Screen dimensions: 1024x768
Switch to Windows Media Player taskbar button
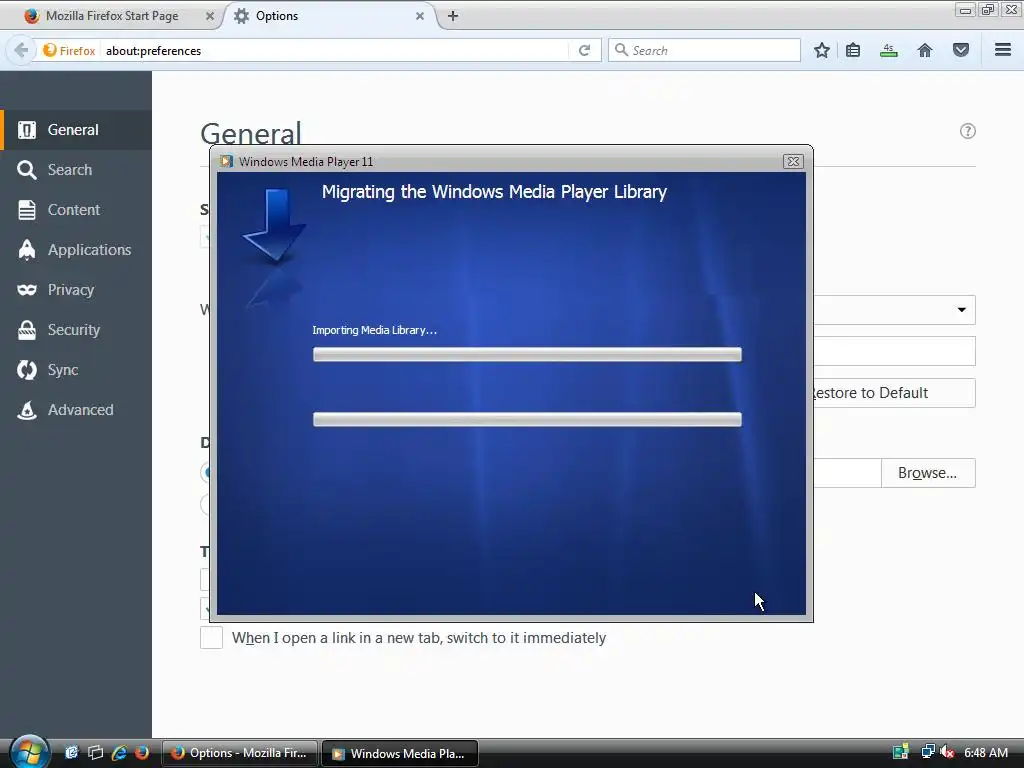(400, 753)
